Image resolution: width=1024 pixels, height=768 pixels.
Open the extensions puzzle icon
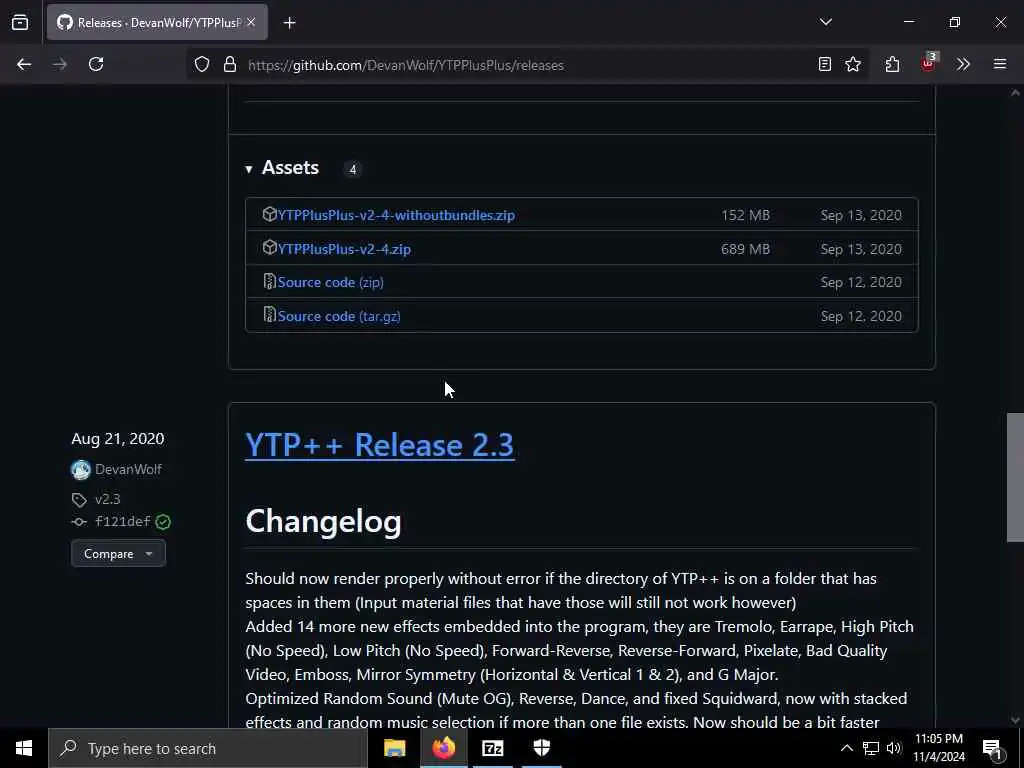(892, 64)
